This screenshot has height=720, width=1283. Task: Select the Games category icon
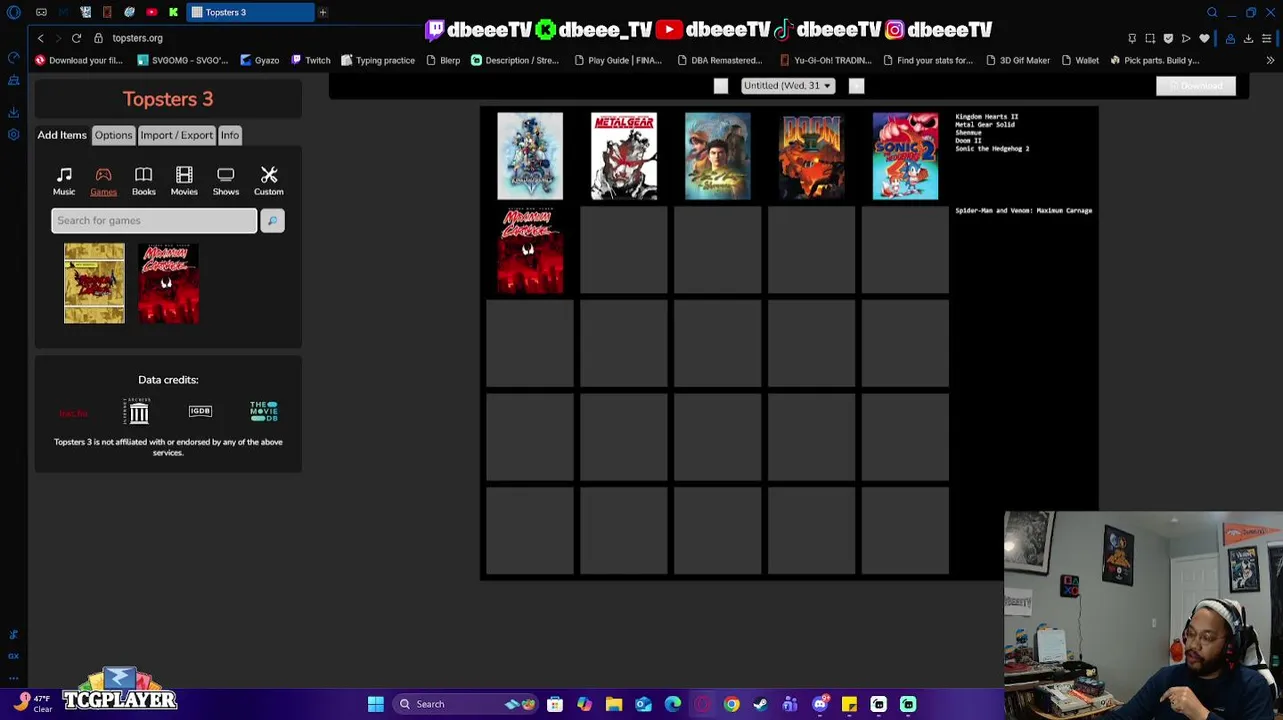pyautogui.click(x=103, y=181)
